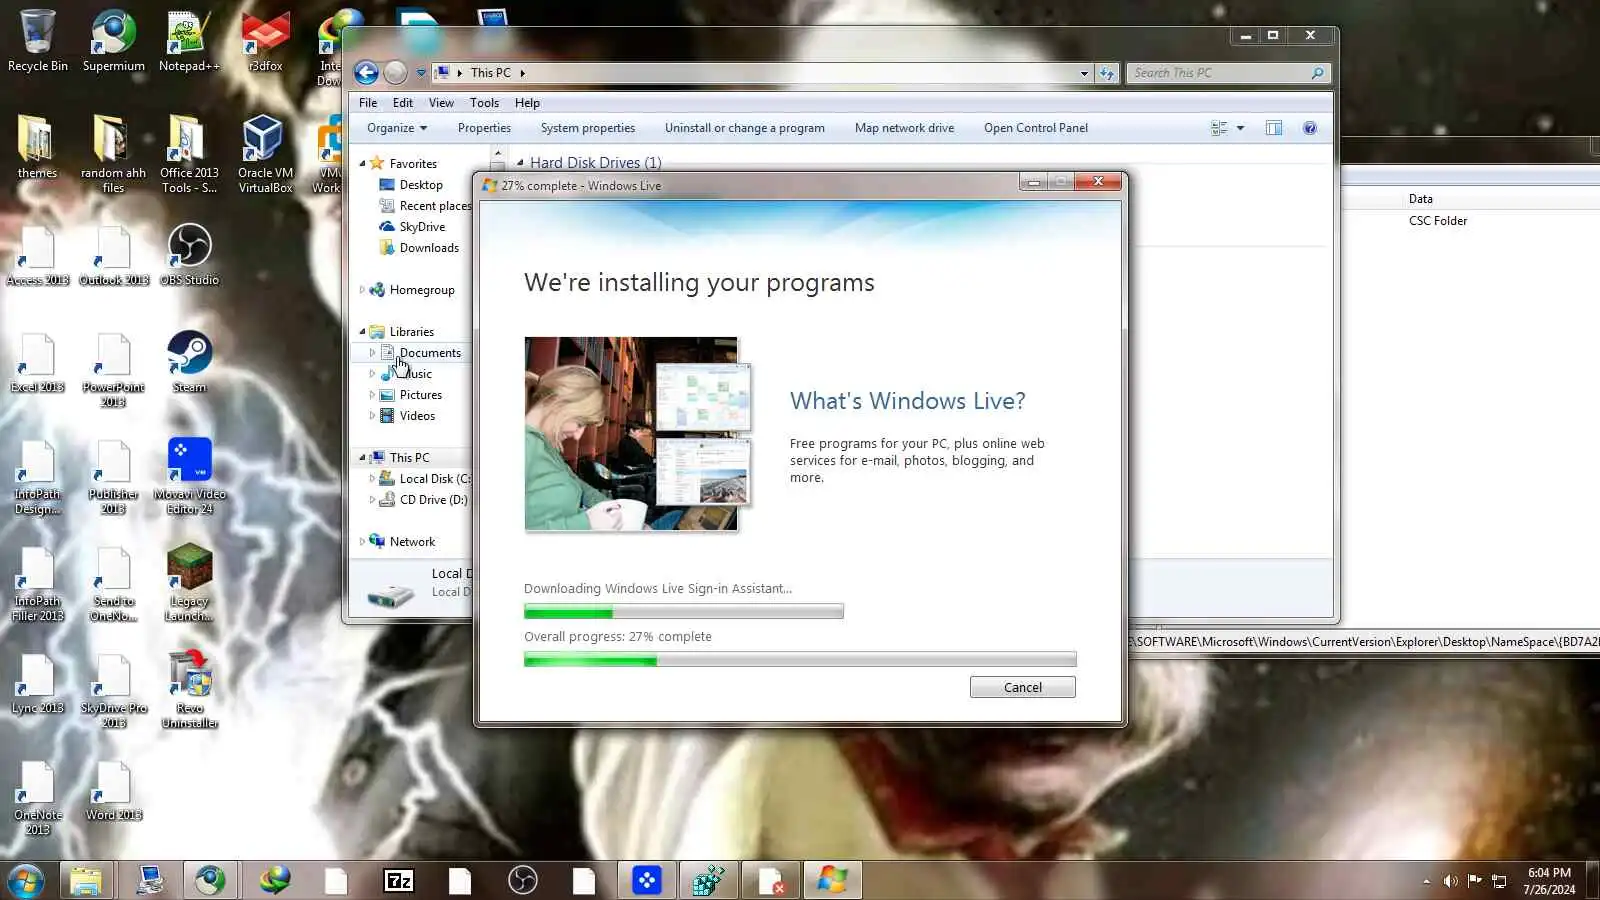Switch to Windows Live installer taskbar item
The height and width of the screenshot is (900, 1600).
tap(832, 880)
